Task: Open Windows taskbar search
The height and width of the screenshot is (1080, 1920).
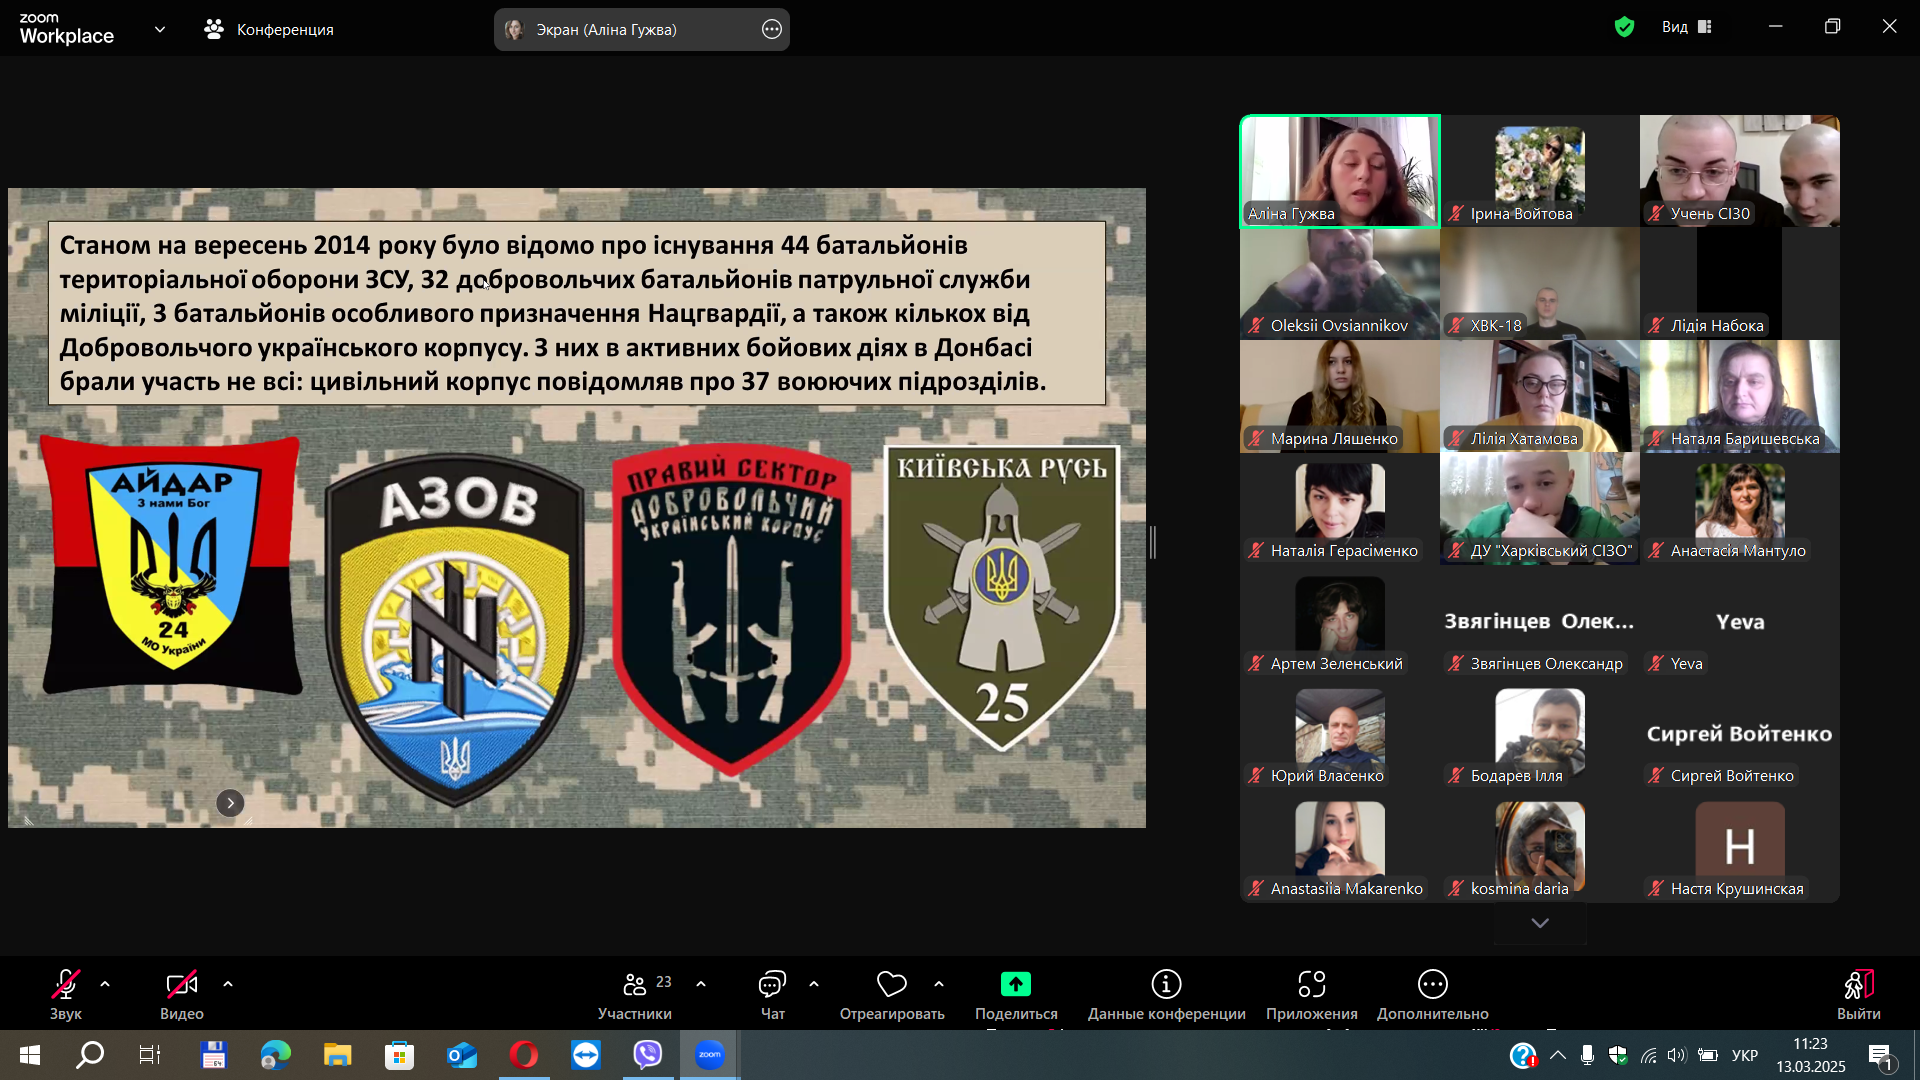Action: (90, 1055)
